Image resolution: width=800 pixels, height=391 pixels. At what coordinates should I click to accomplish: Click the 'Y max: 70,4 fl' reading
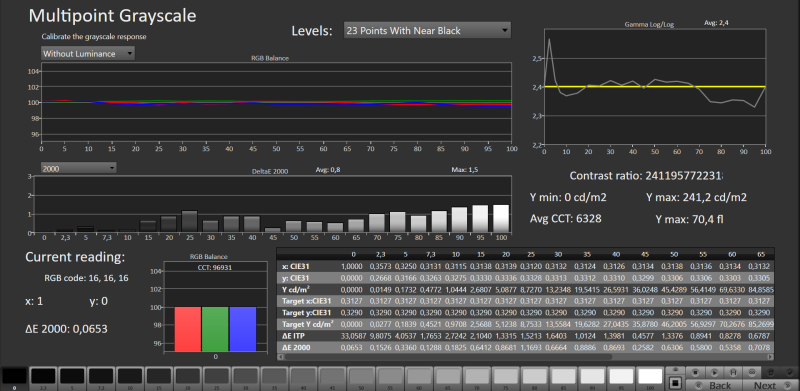coord(689,219)
